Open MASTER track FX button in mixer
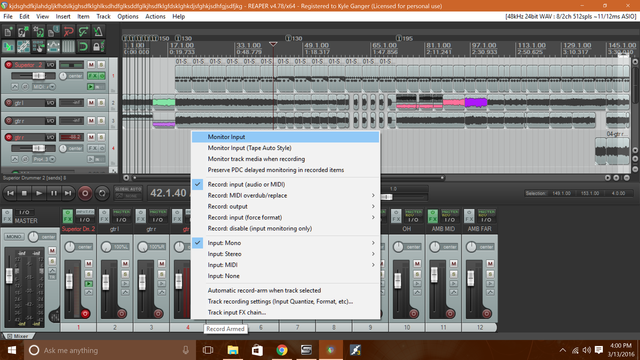Viewport: 640px width, 360px height. click(7, 216)
